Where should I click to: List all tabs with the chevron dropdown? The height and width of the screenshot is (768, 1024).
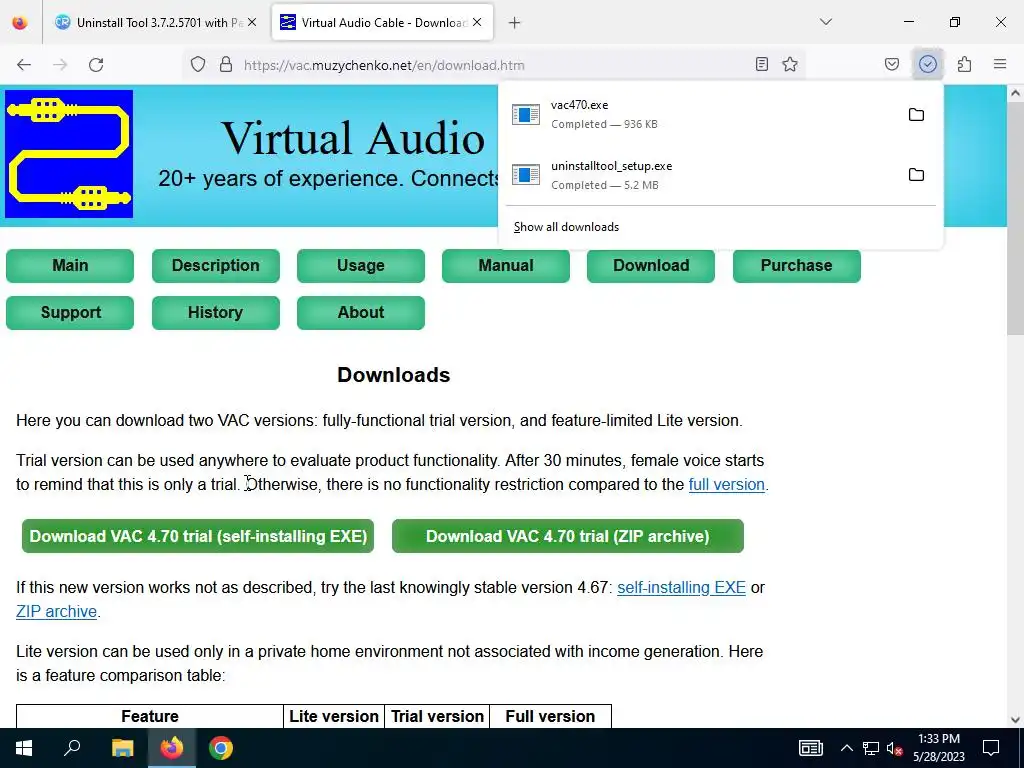[825, 22]
